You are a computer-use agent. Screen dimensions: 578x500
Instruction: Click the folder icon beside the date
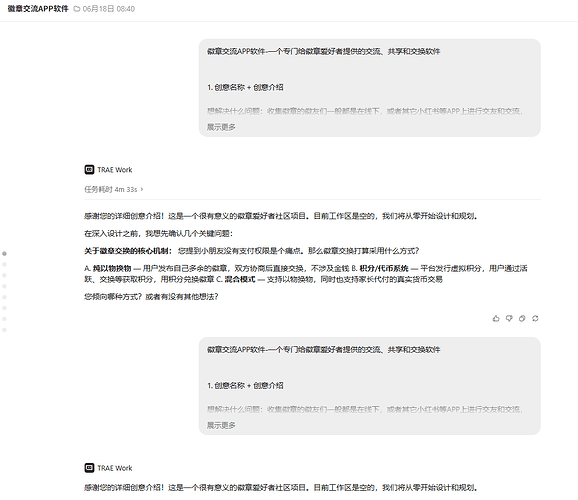(77, 9)
